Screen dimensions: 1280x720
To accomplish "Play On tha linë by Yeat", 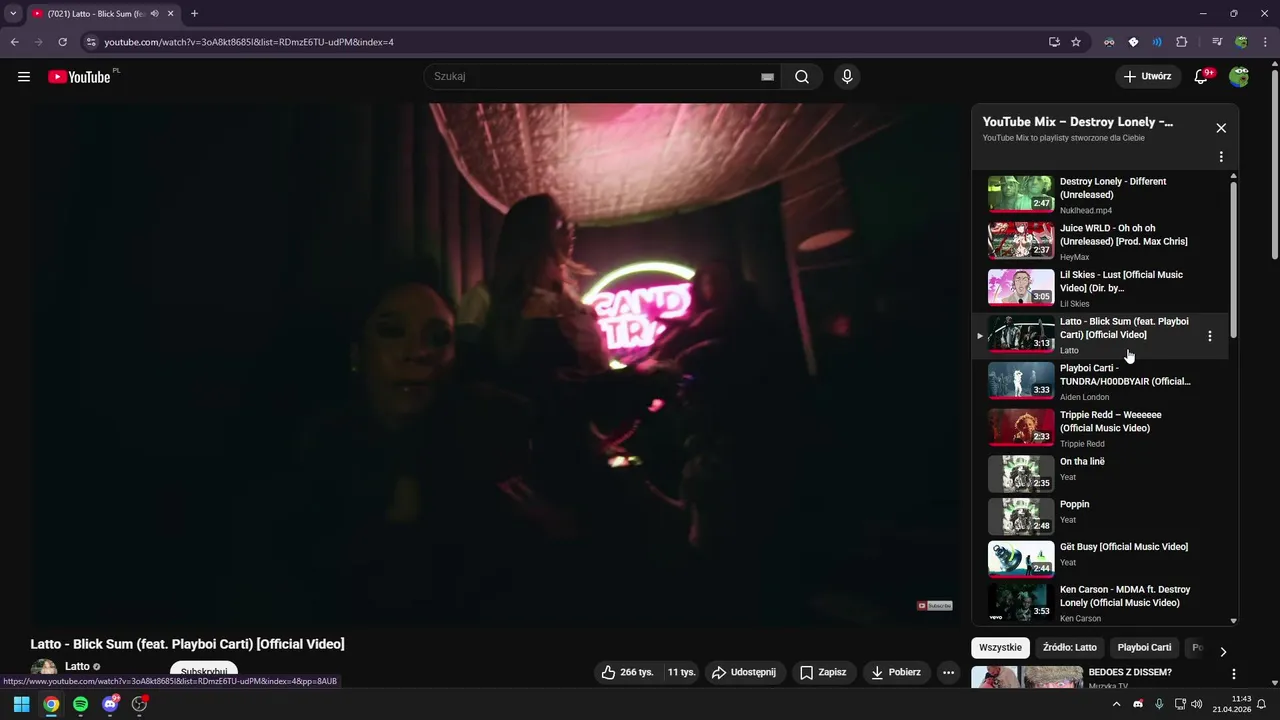I will pos(1098,473).
